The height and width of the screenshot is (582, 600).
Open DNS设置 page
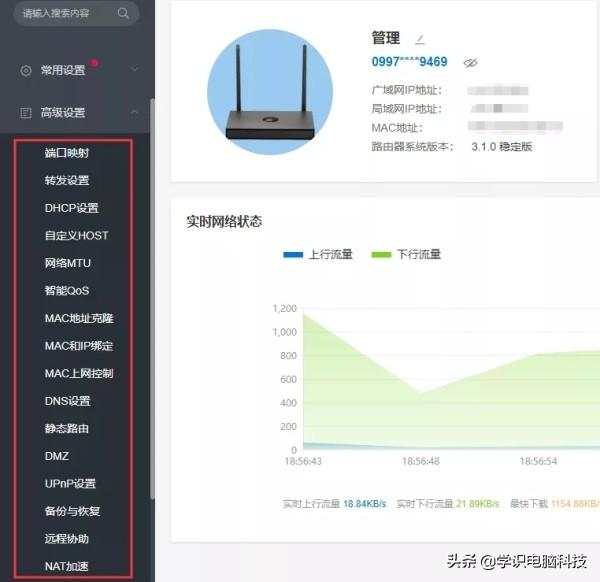(68, 401)
